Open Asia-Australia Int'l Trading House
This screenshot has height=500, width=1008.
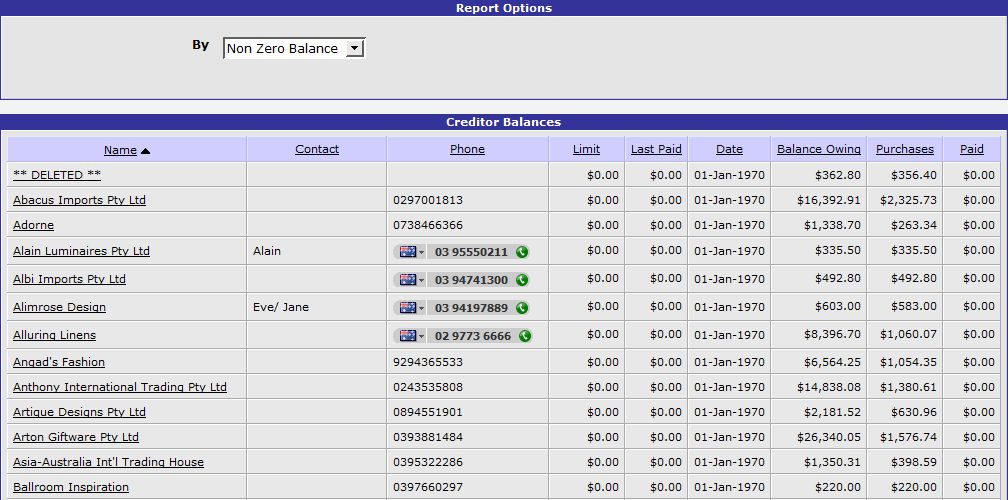pos(108,462)
